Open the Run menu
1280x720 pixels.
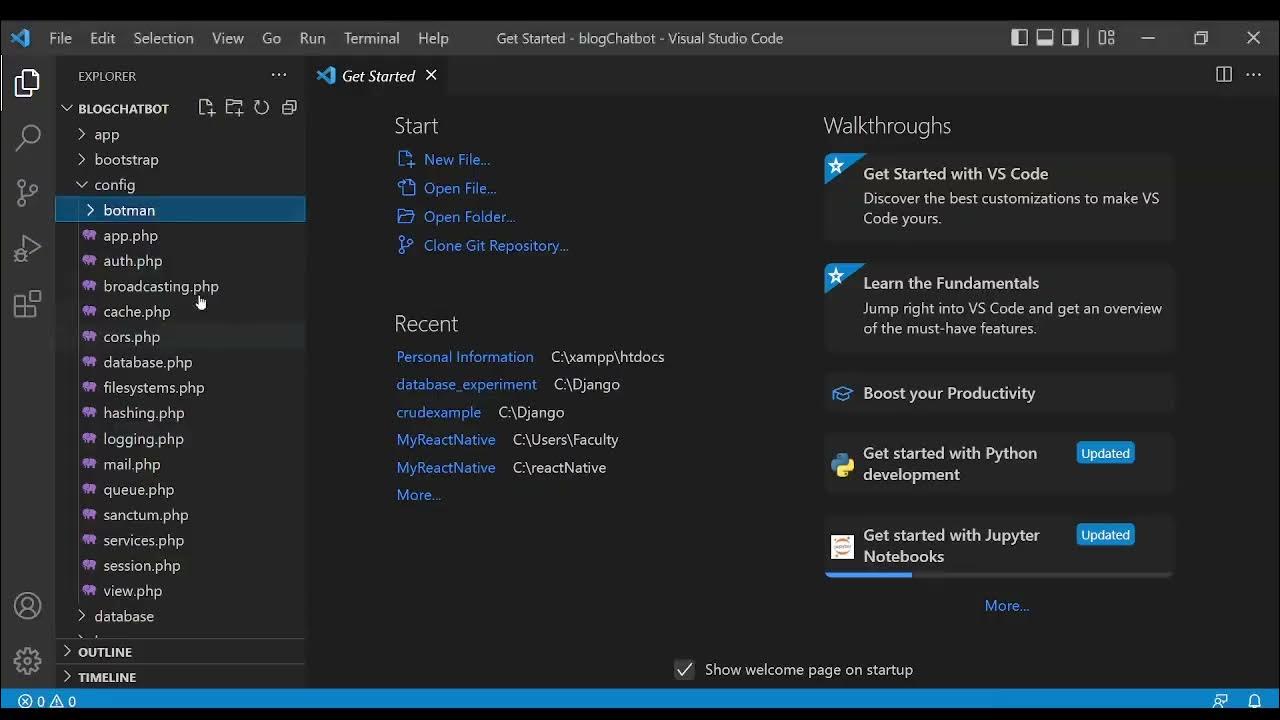[x=313, y=38]
